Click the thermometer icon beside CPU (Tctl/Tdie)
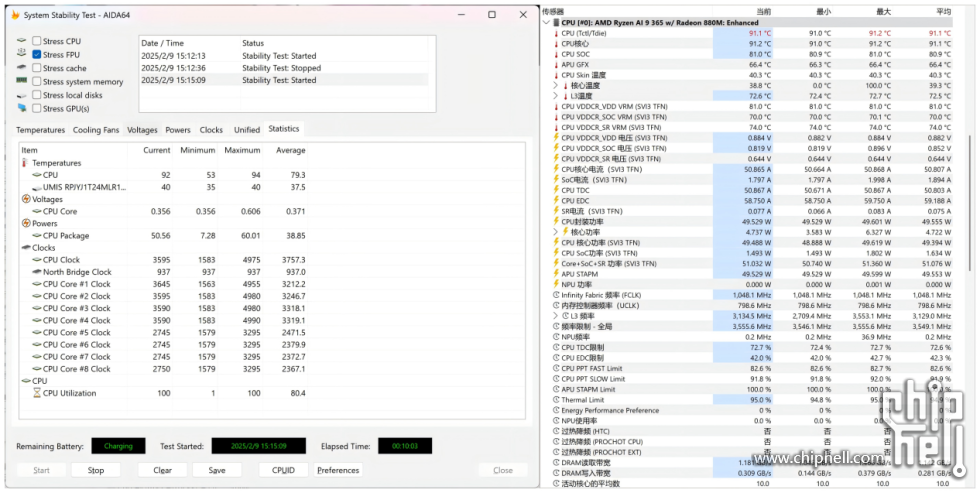Viewport: 980px width, 493px height. click(x=556, y=33)
